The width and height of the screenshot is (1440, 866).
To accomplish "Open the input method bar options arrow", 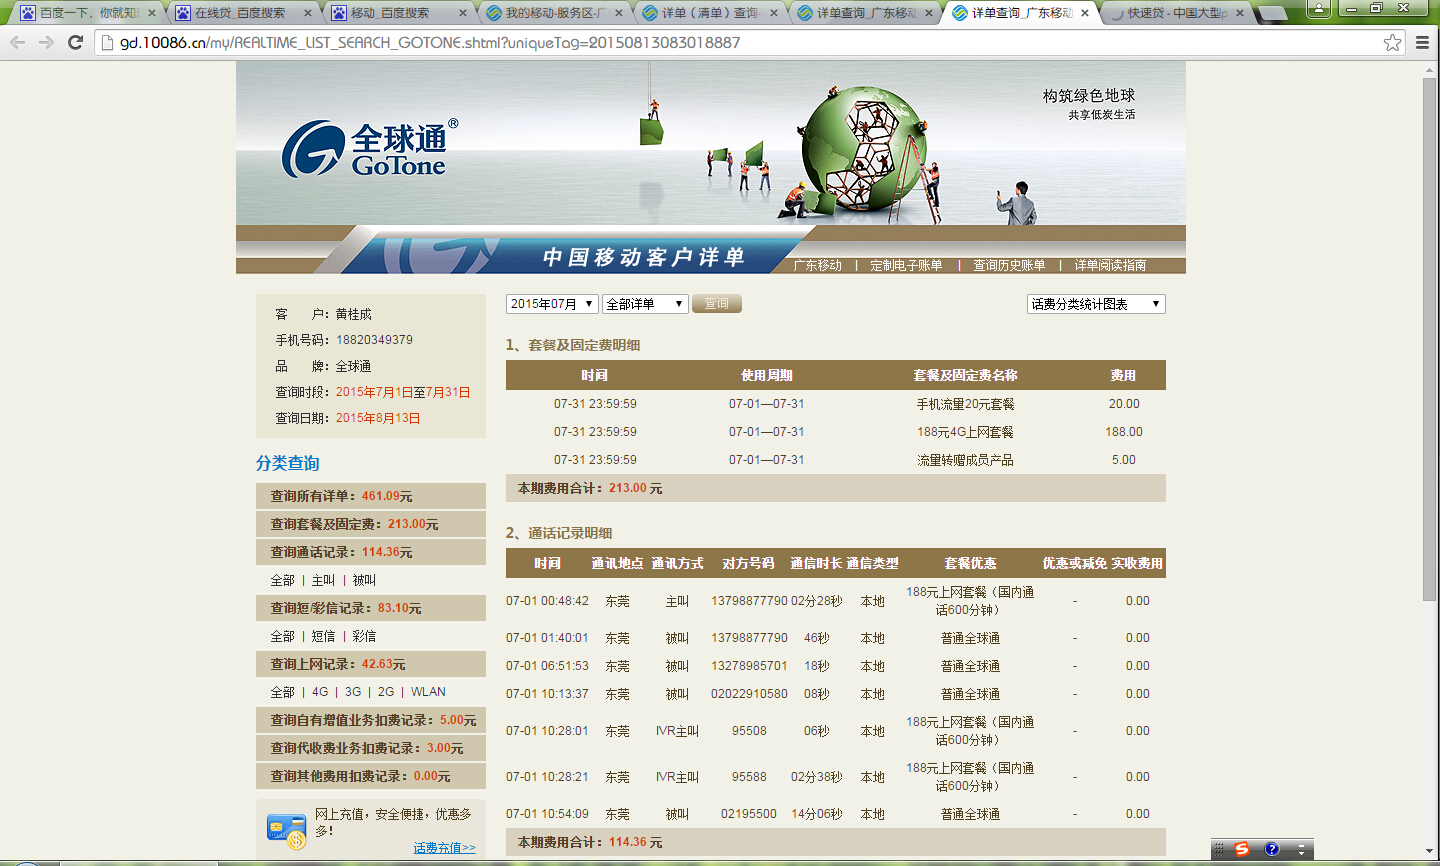I will click(1301, 849).
